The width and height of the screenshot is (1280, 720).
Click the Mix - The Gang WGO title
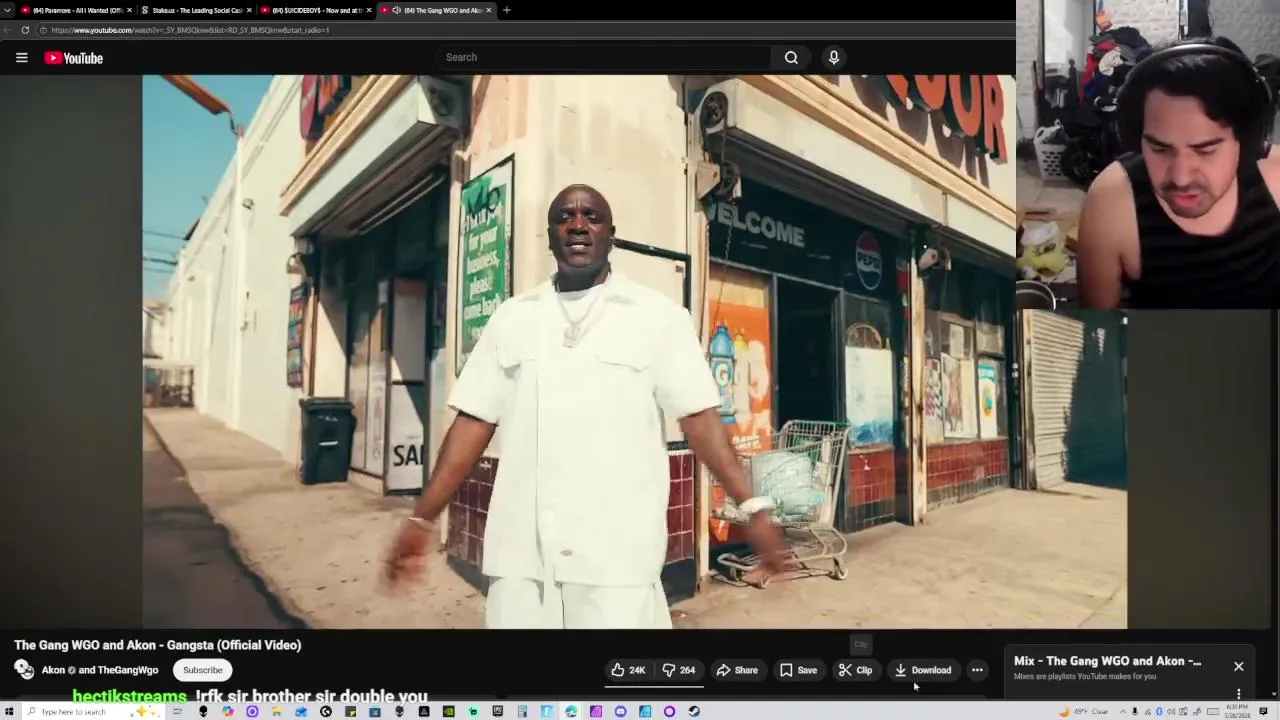[x=1107, y=661]
